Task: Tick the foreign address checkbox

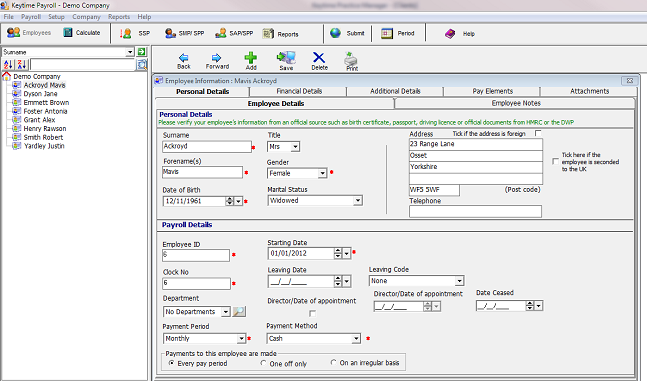Action: point(538,133)
